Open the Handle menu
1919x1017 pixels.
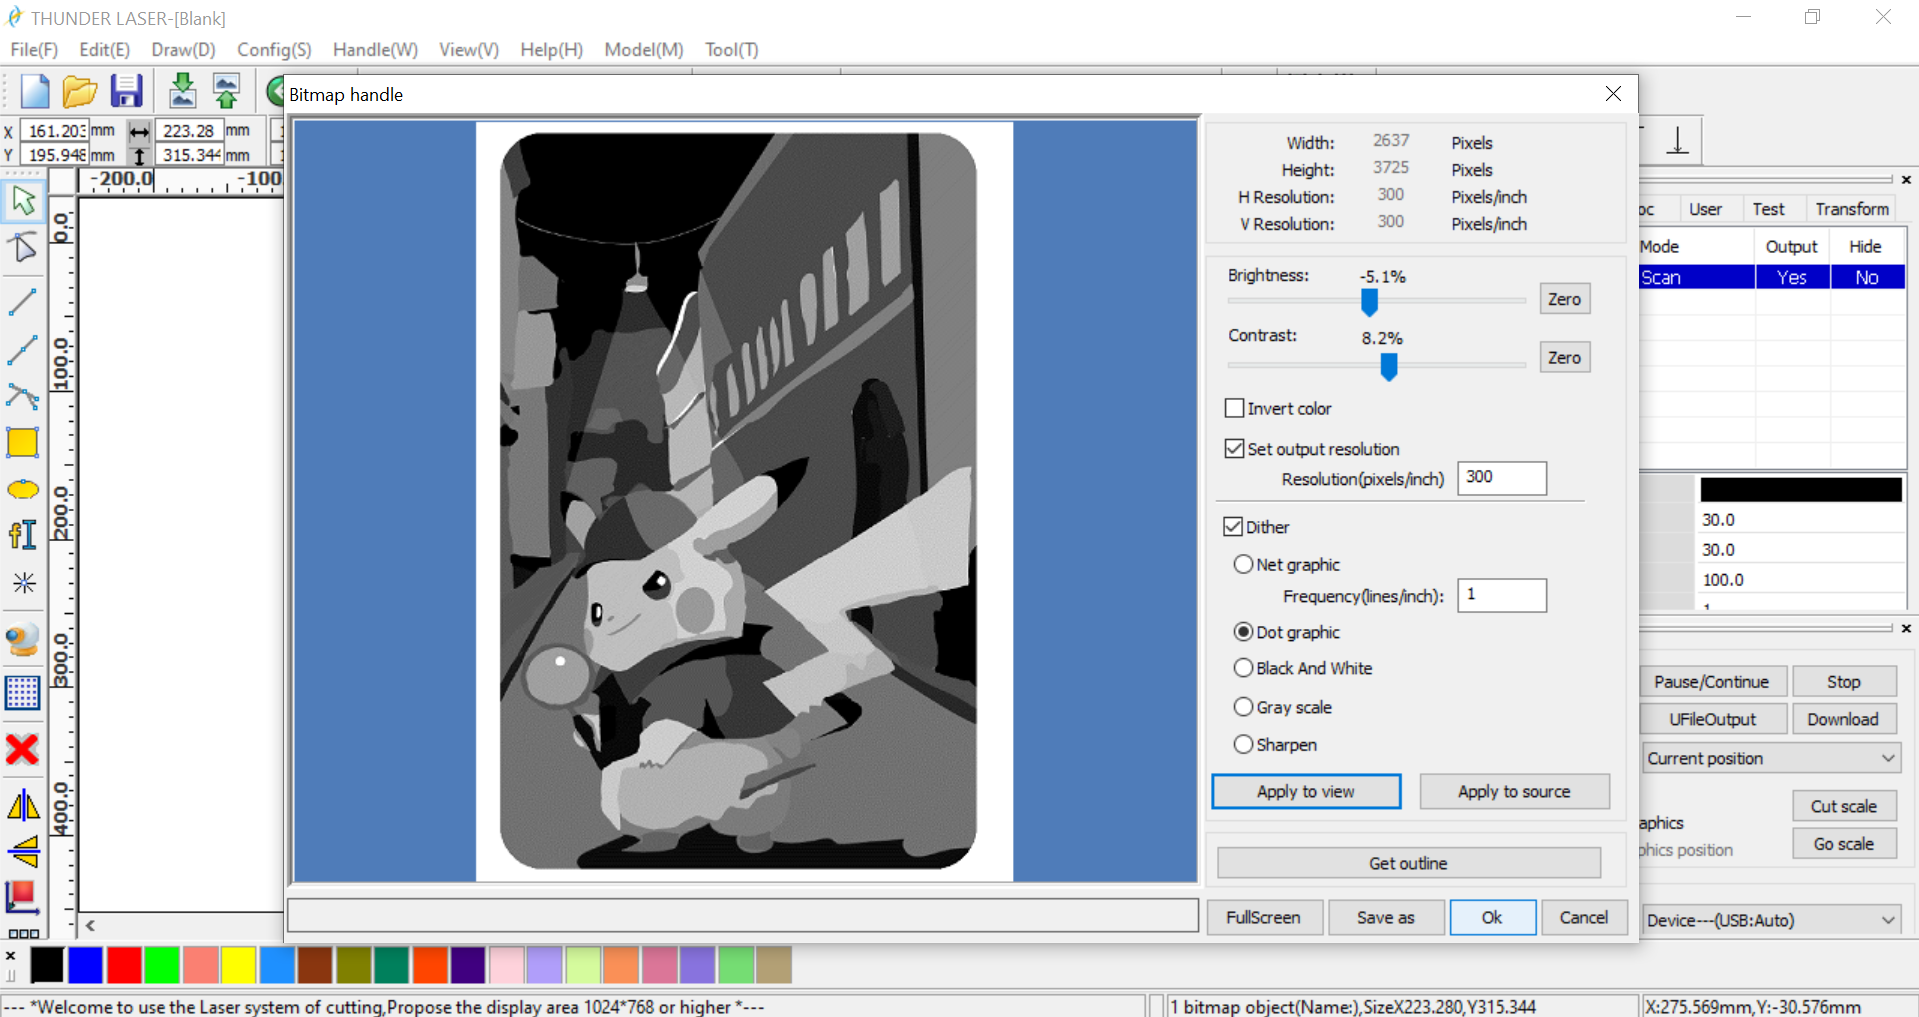click(376, 50)
